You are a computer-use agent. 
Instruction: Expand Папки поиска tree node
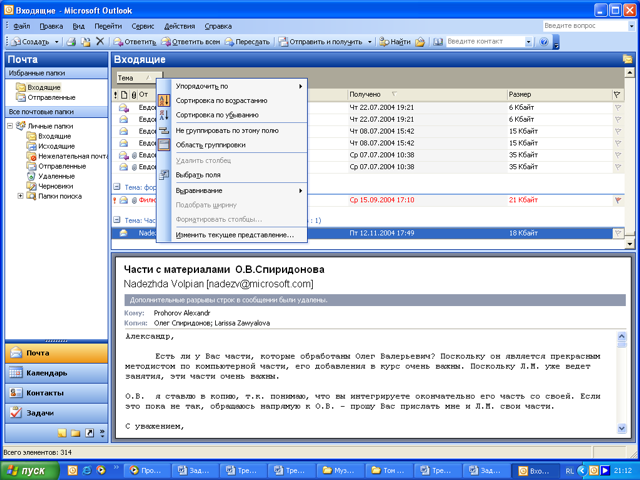pyautogui.click(x=20, y=196)
